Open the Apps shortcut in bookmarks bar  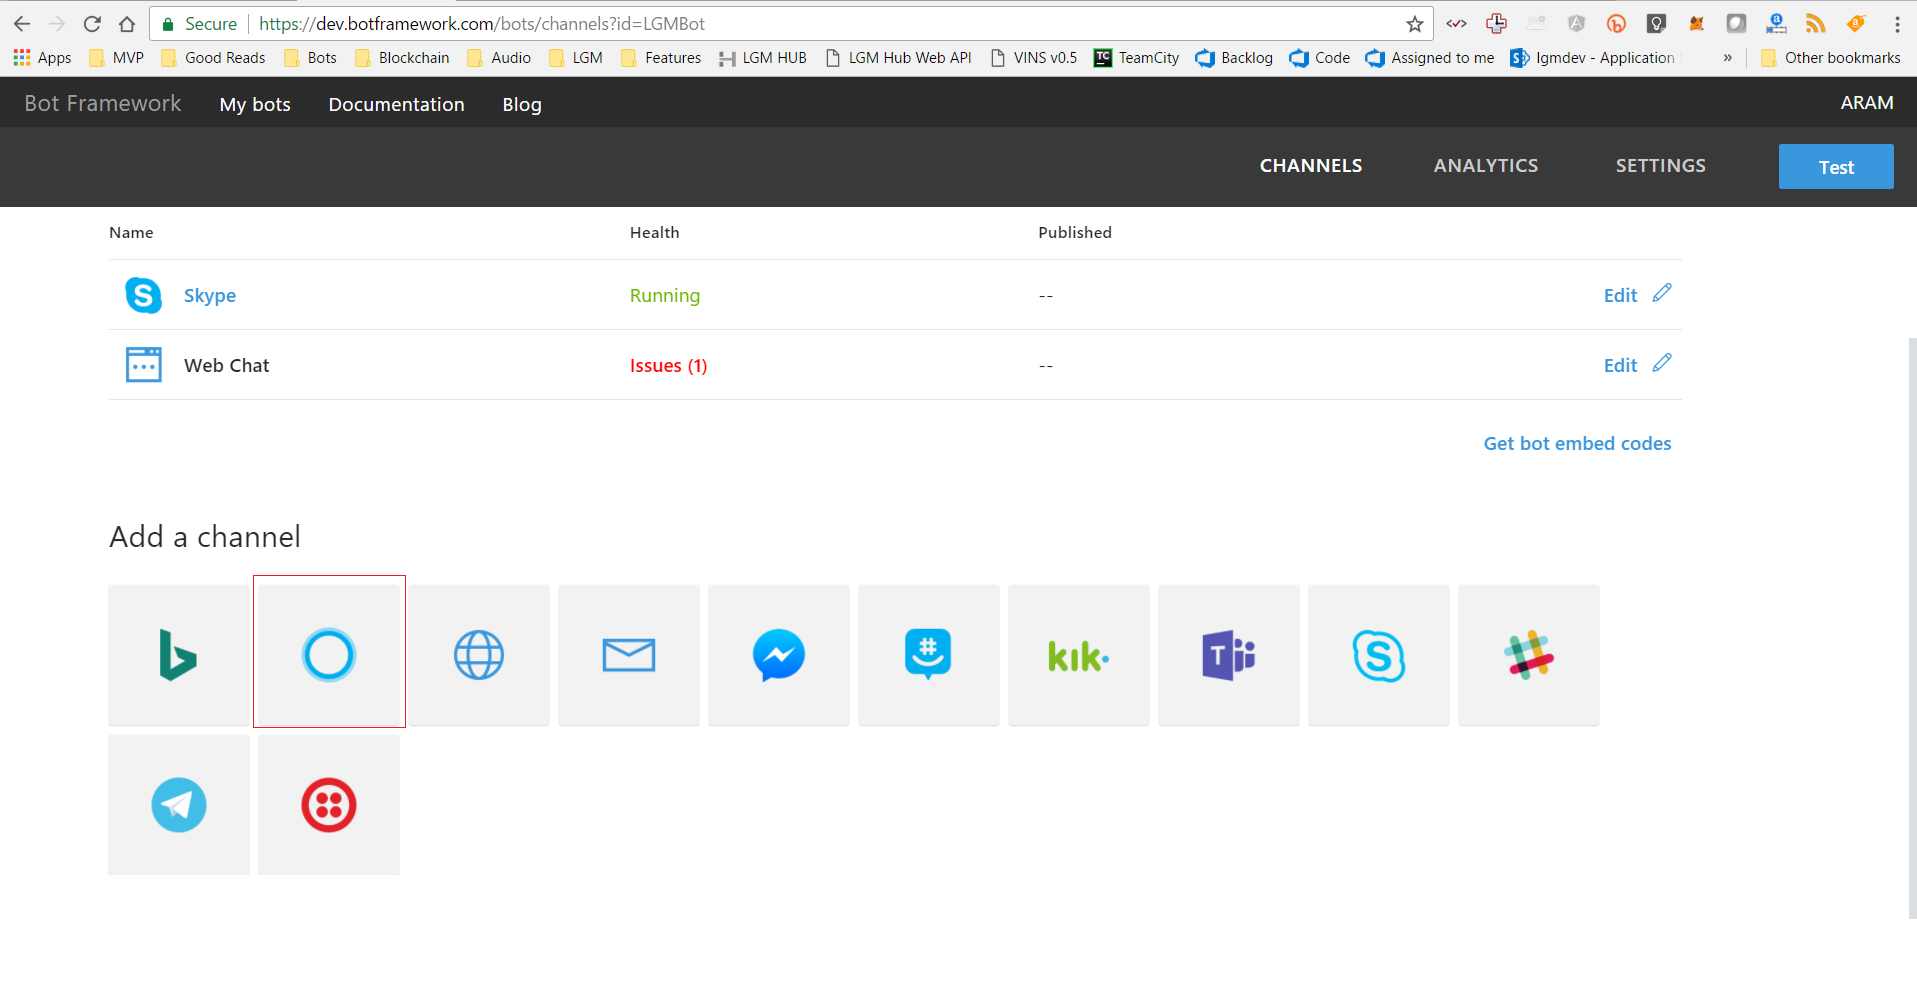click(x=42, y=58)
